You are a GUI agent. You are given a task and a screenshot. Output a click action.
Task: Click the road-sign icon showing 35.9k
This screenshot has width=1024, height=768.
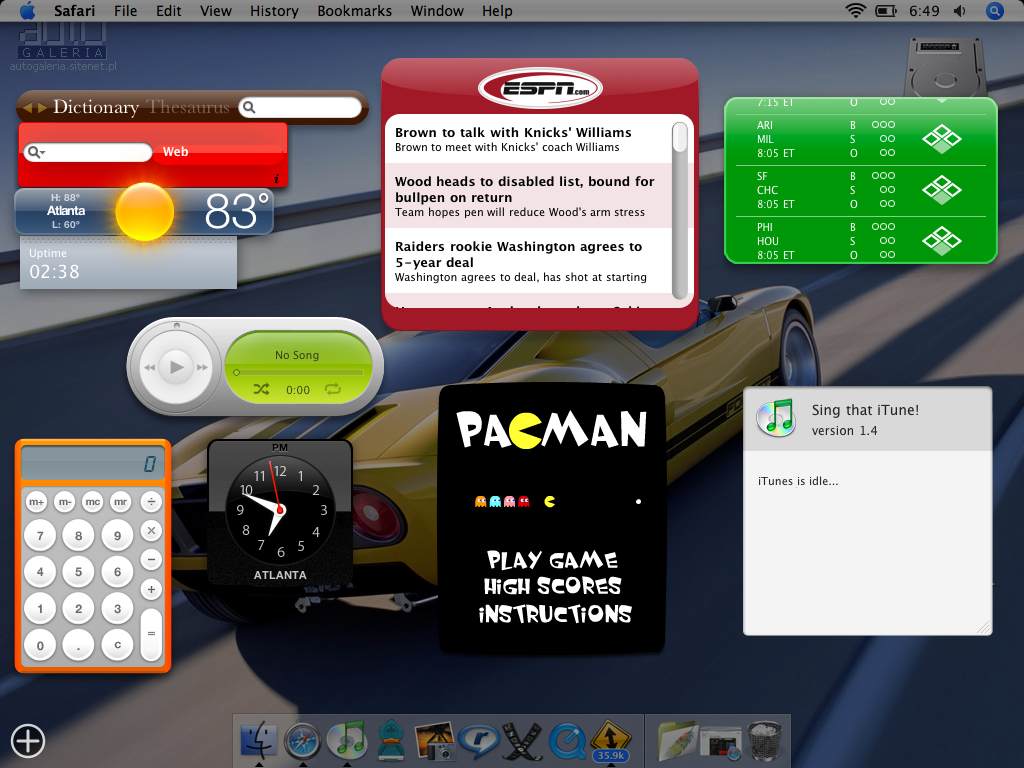[x=611, y=742]
